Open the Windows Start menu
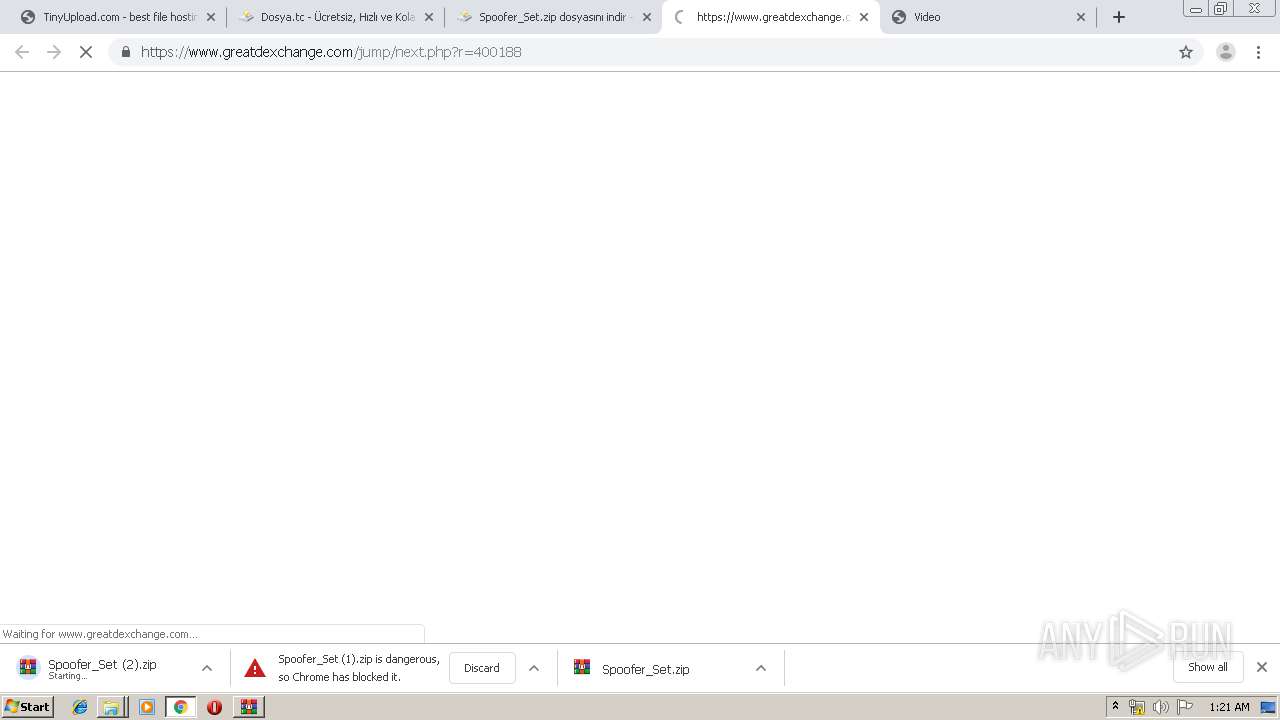The width and height of the screenshot is (1280, 720). 28,707
